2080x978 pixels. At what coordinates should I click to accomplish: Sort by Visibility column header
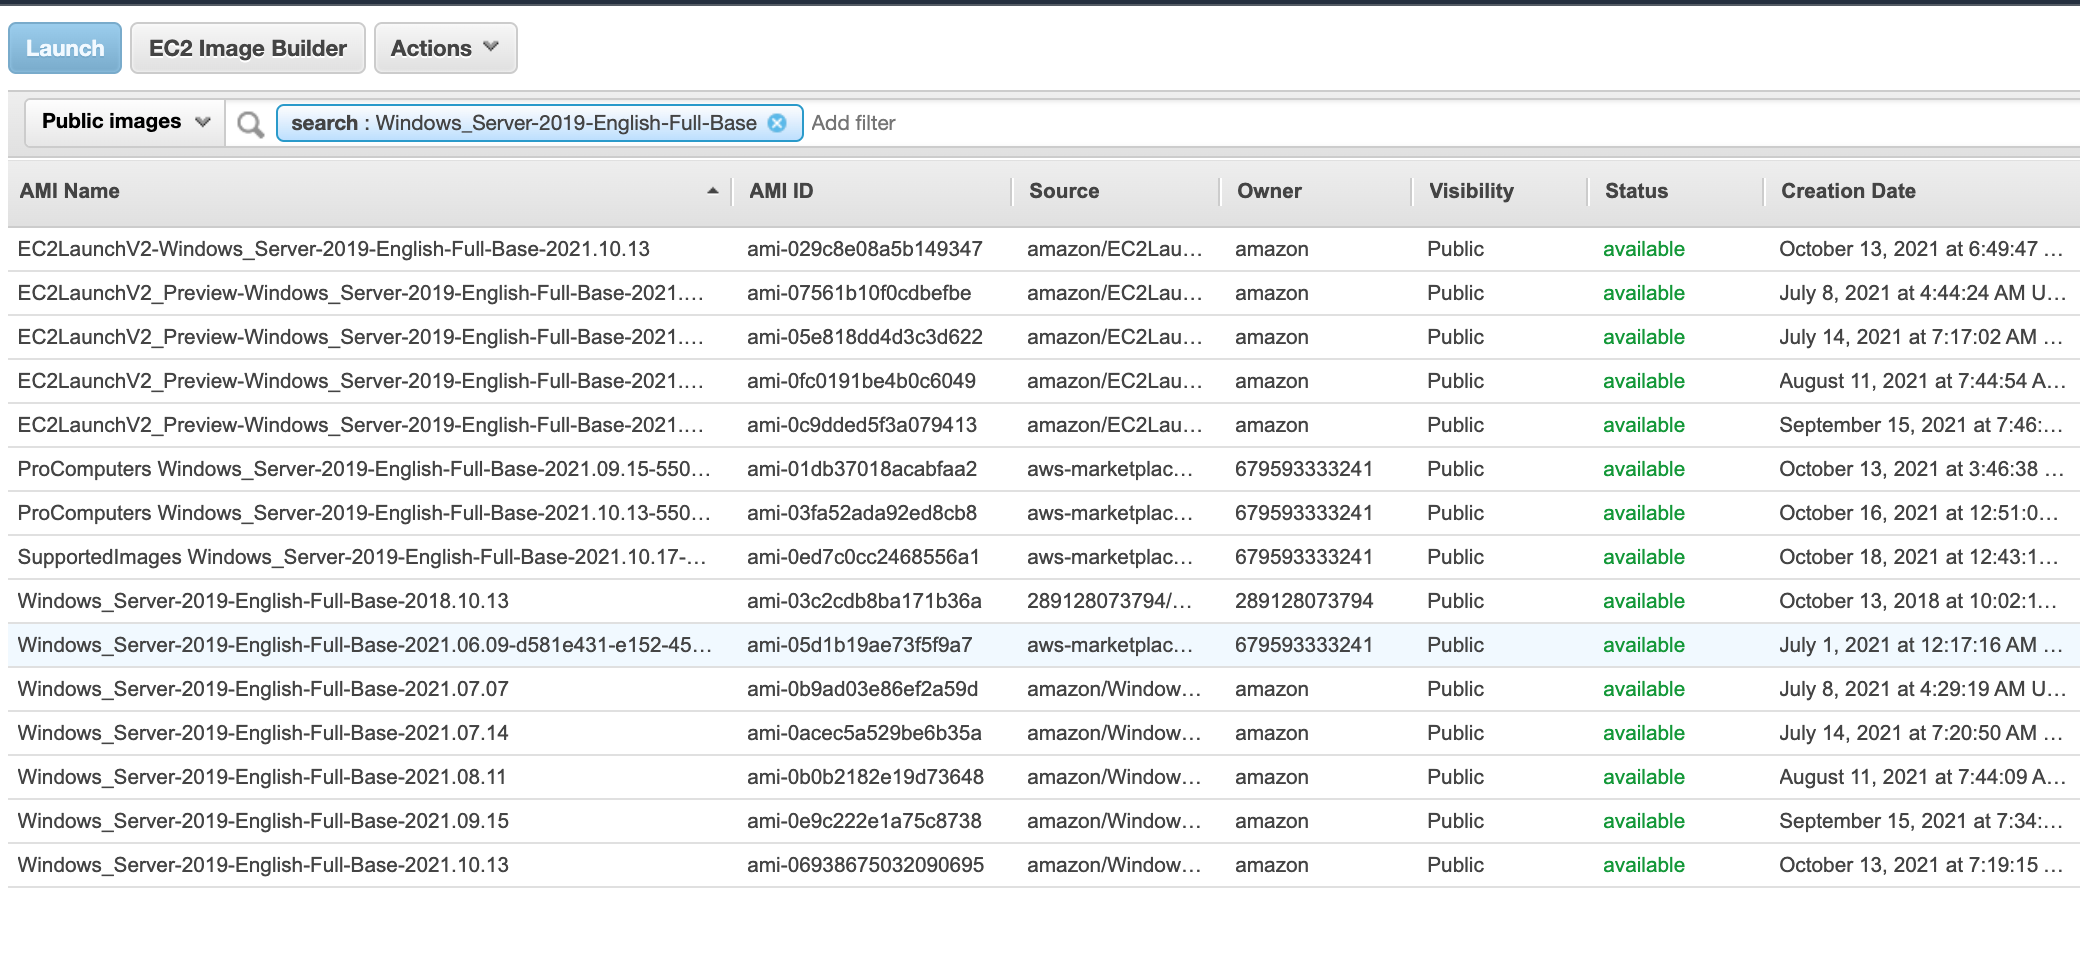point(1471,191)
